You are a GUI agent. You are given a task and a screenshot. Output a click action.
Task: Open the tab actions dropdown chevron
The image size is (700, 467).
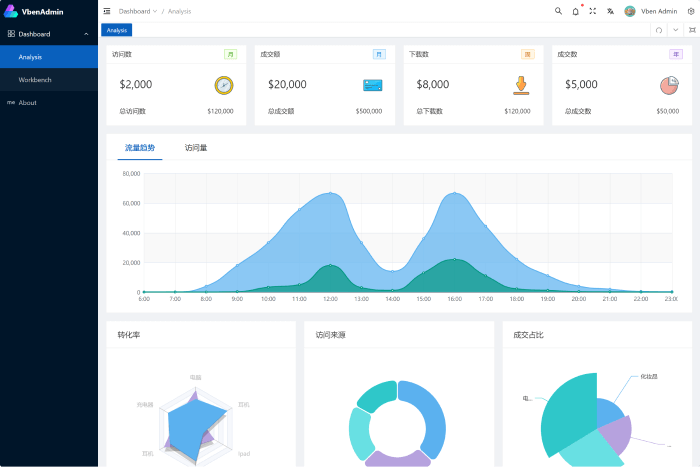(x=675, y=30)
